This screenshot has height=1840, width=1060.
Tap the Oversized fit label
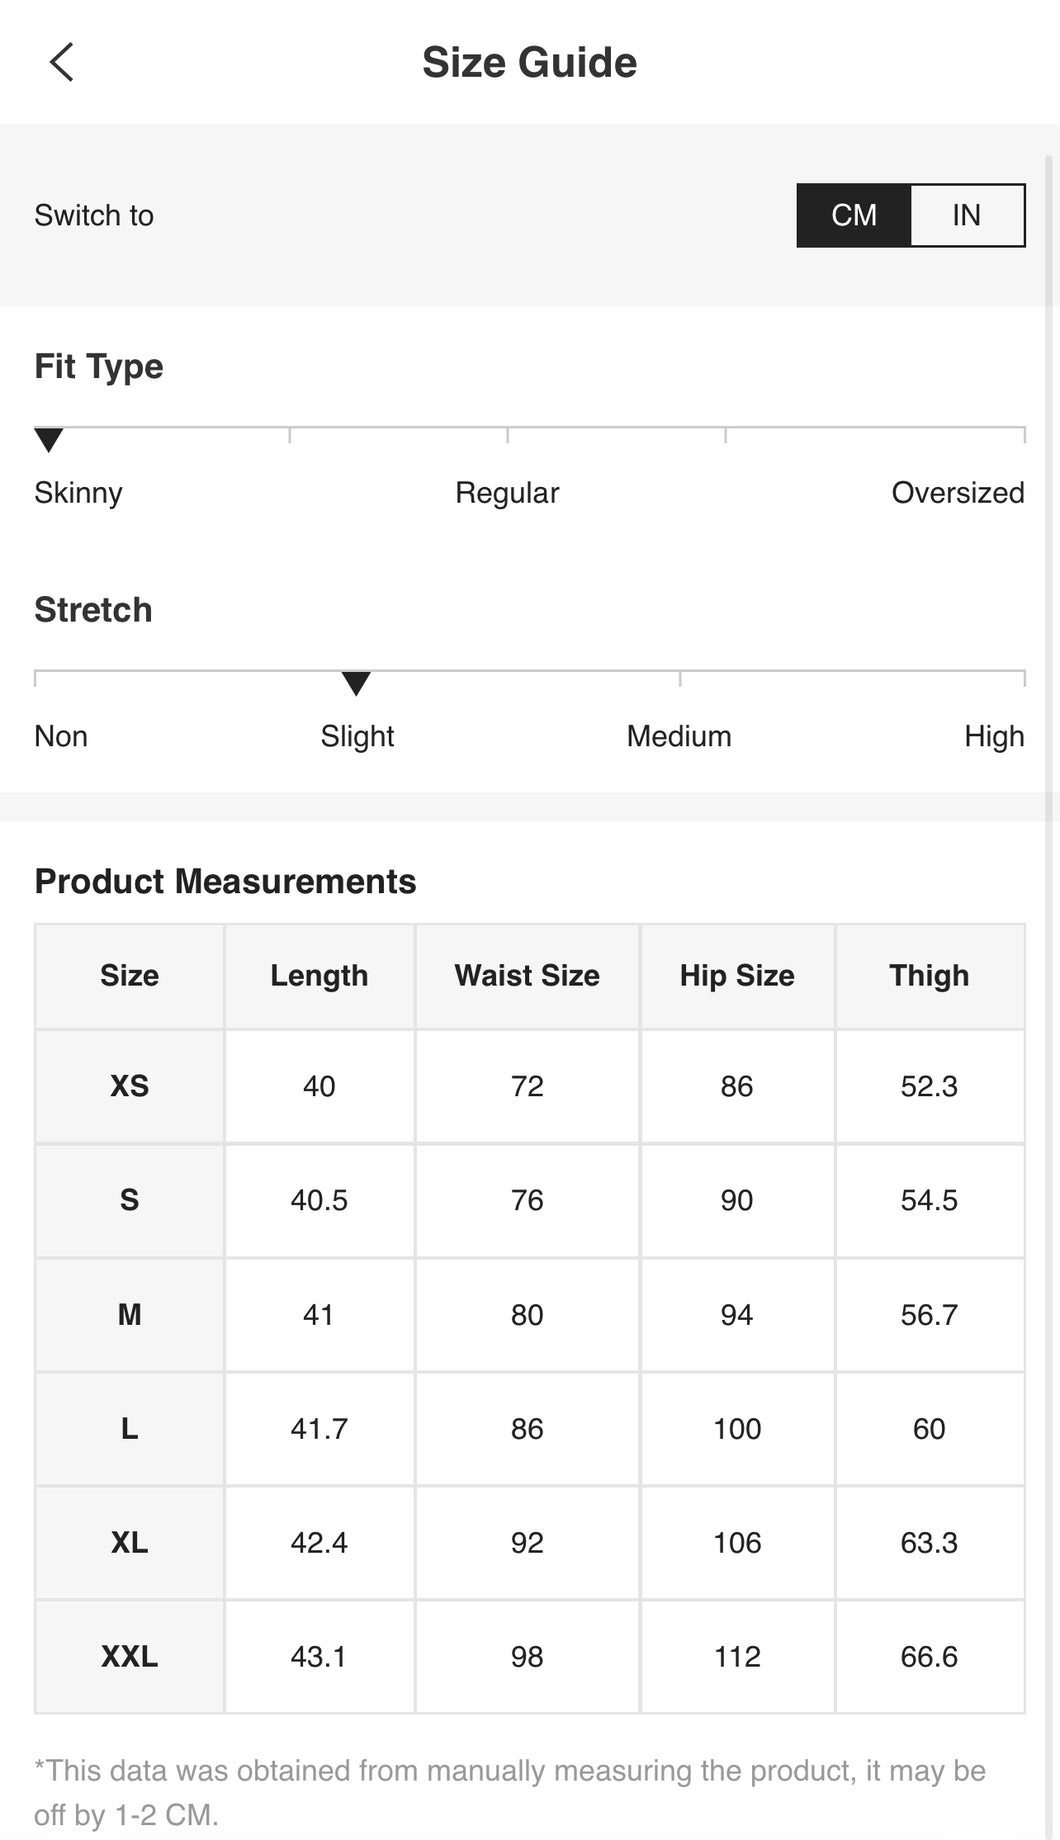pos(958,493)
